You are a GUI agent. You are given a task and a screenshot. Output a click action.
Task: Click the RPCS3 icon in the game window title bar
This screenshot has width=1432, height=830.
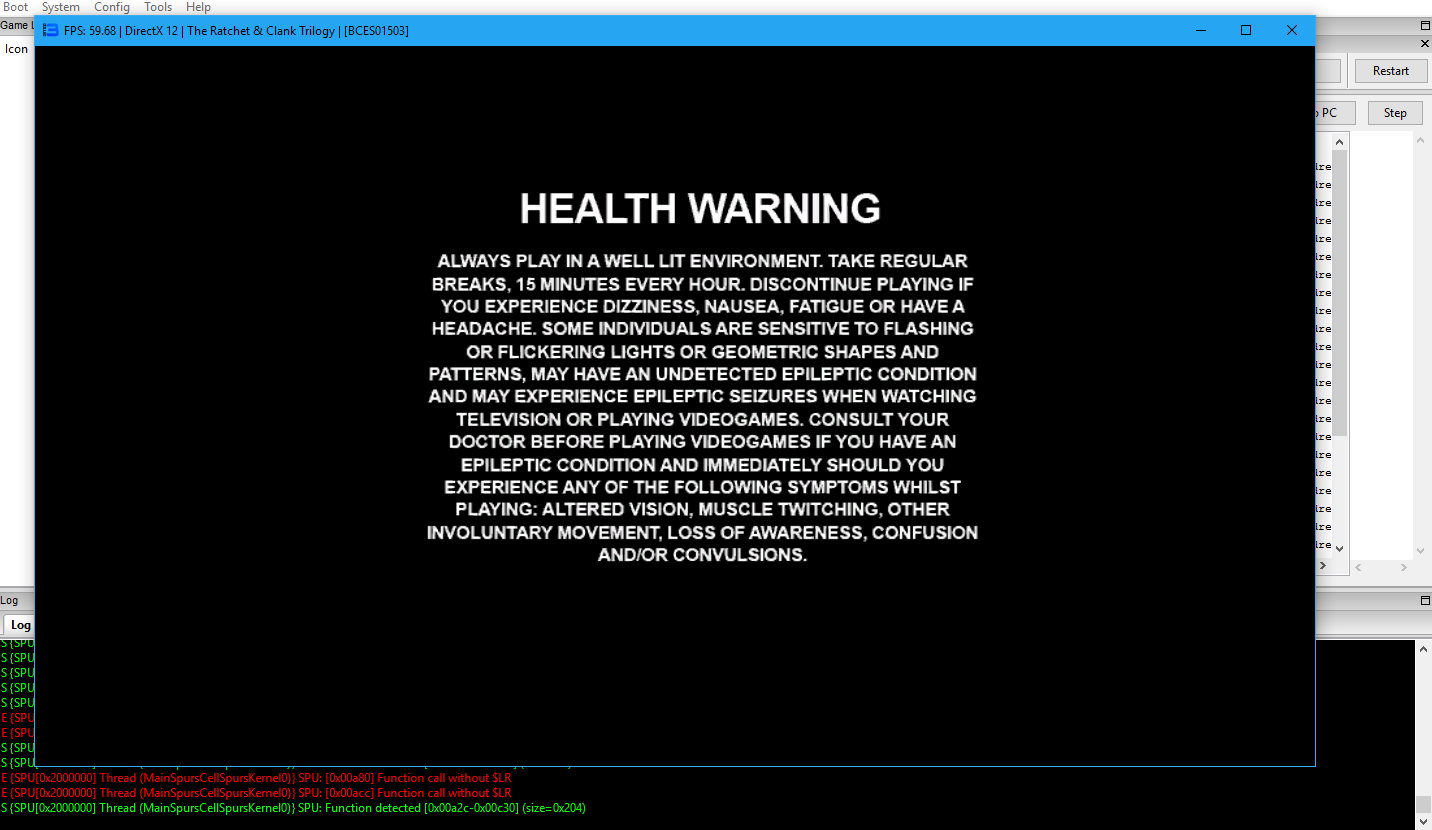pyautogui.click(x=50, y=31)
